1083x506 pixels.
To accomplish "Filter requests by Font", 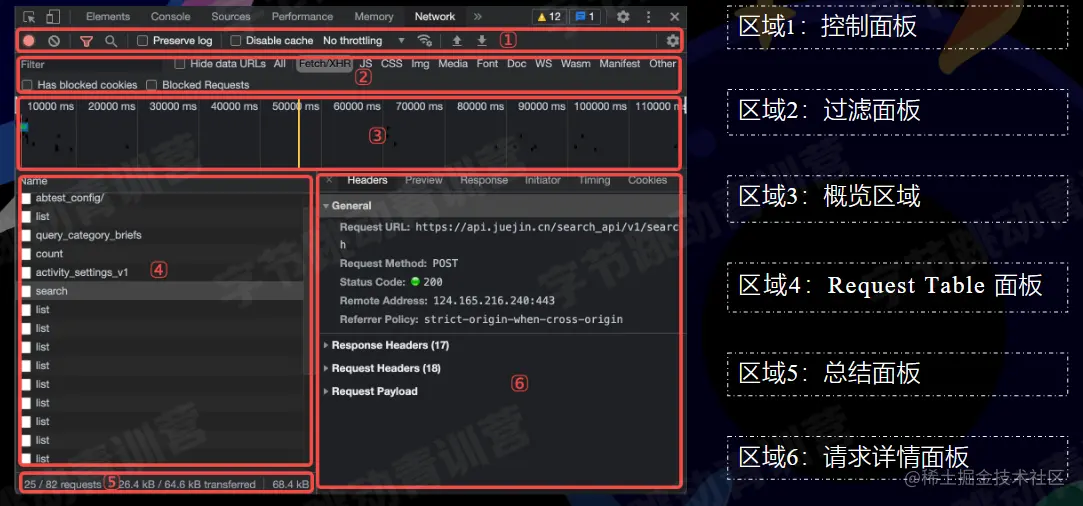I will point(487,64).
